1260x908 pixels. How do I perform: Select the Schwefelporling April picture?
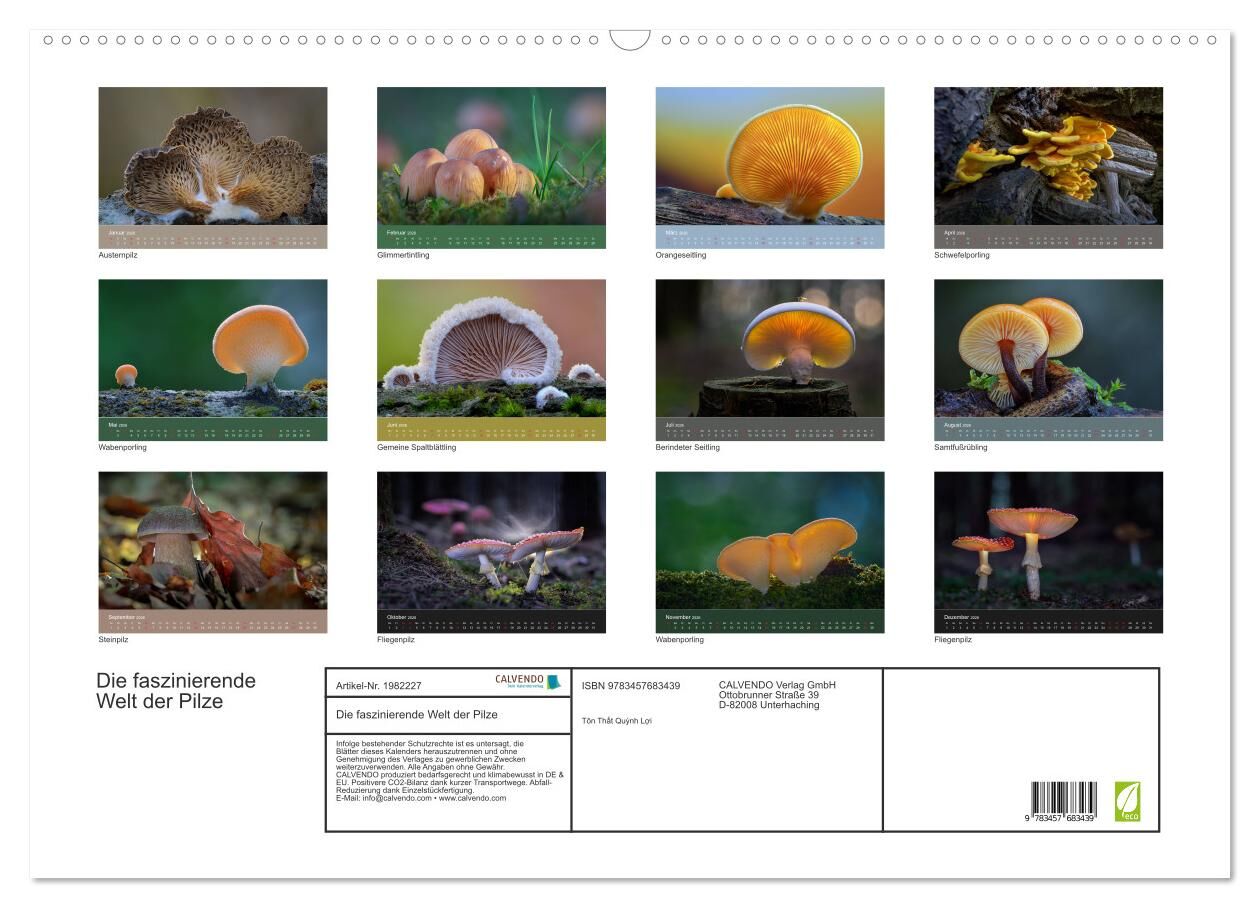click(1048, 156)
